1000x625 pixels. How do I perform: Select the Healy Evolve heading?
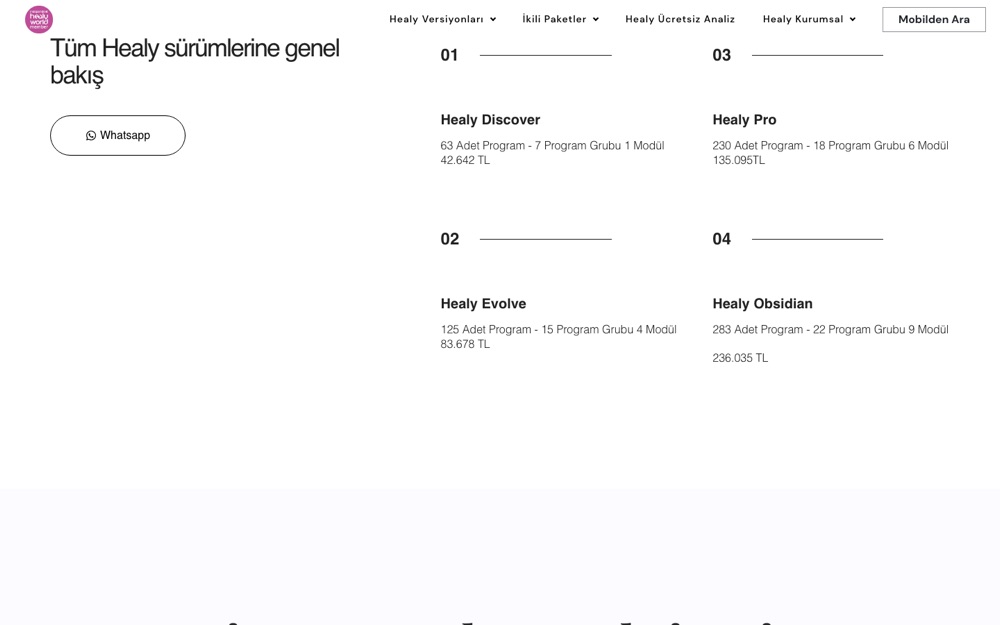point(483,304)
